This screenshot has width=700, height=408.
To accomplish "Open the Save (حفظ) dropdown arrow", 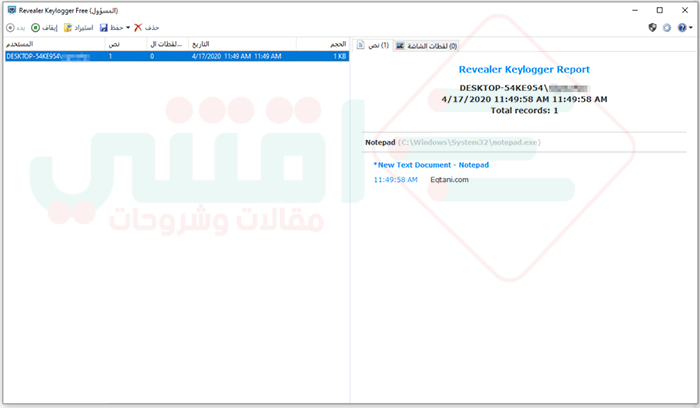I will [x=128, y=28].
